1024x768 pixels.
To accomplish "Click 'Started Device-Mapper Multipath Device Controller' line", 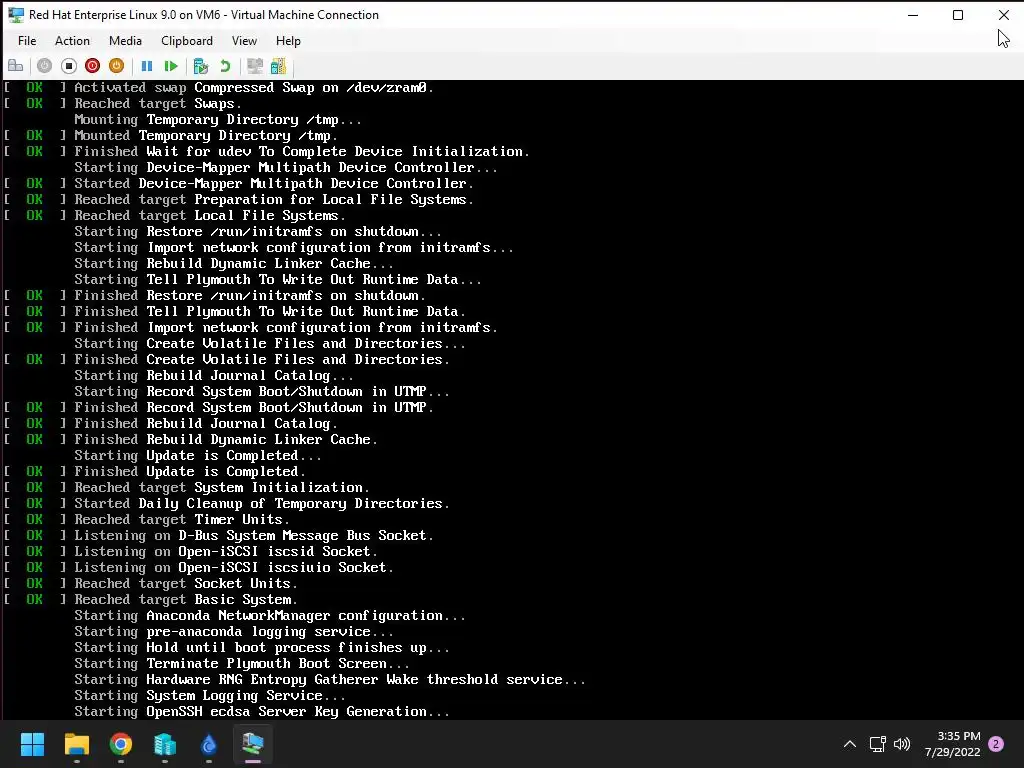I will [x=274, y=184].
